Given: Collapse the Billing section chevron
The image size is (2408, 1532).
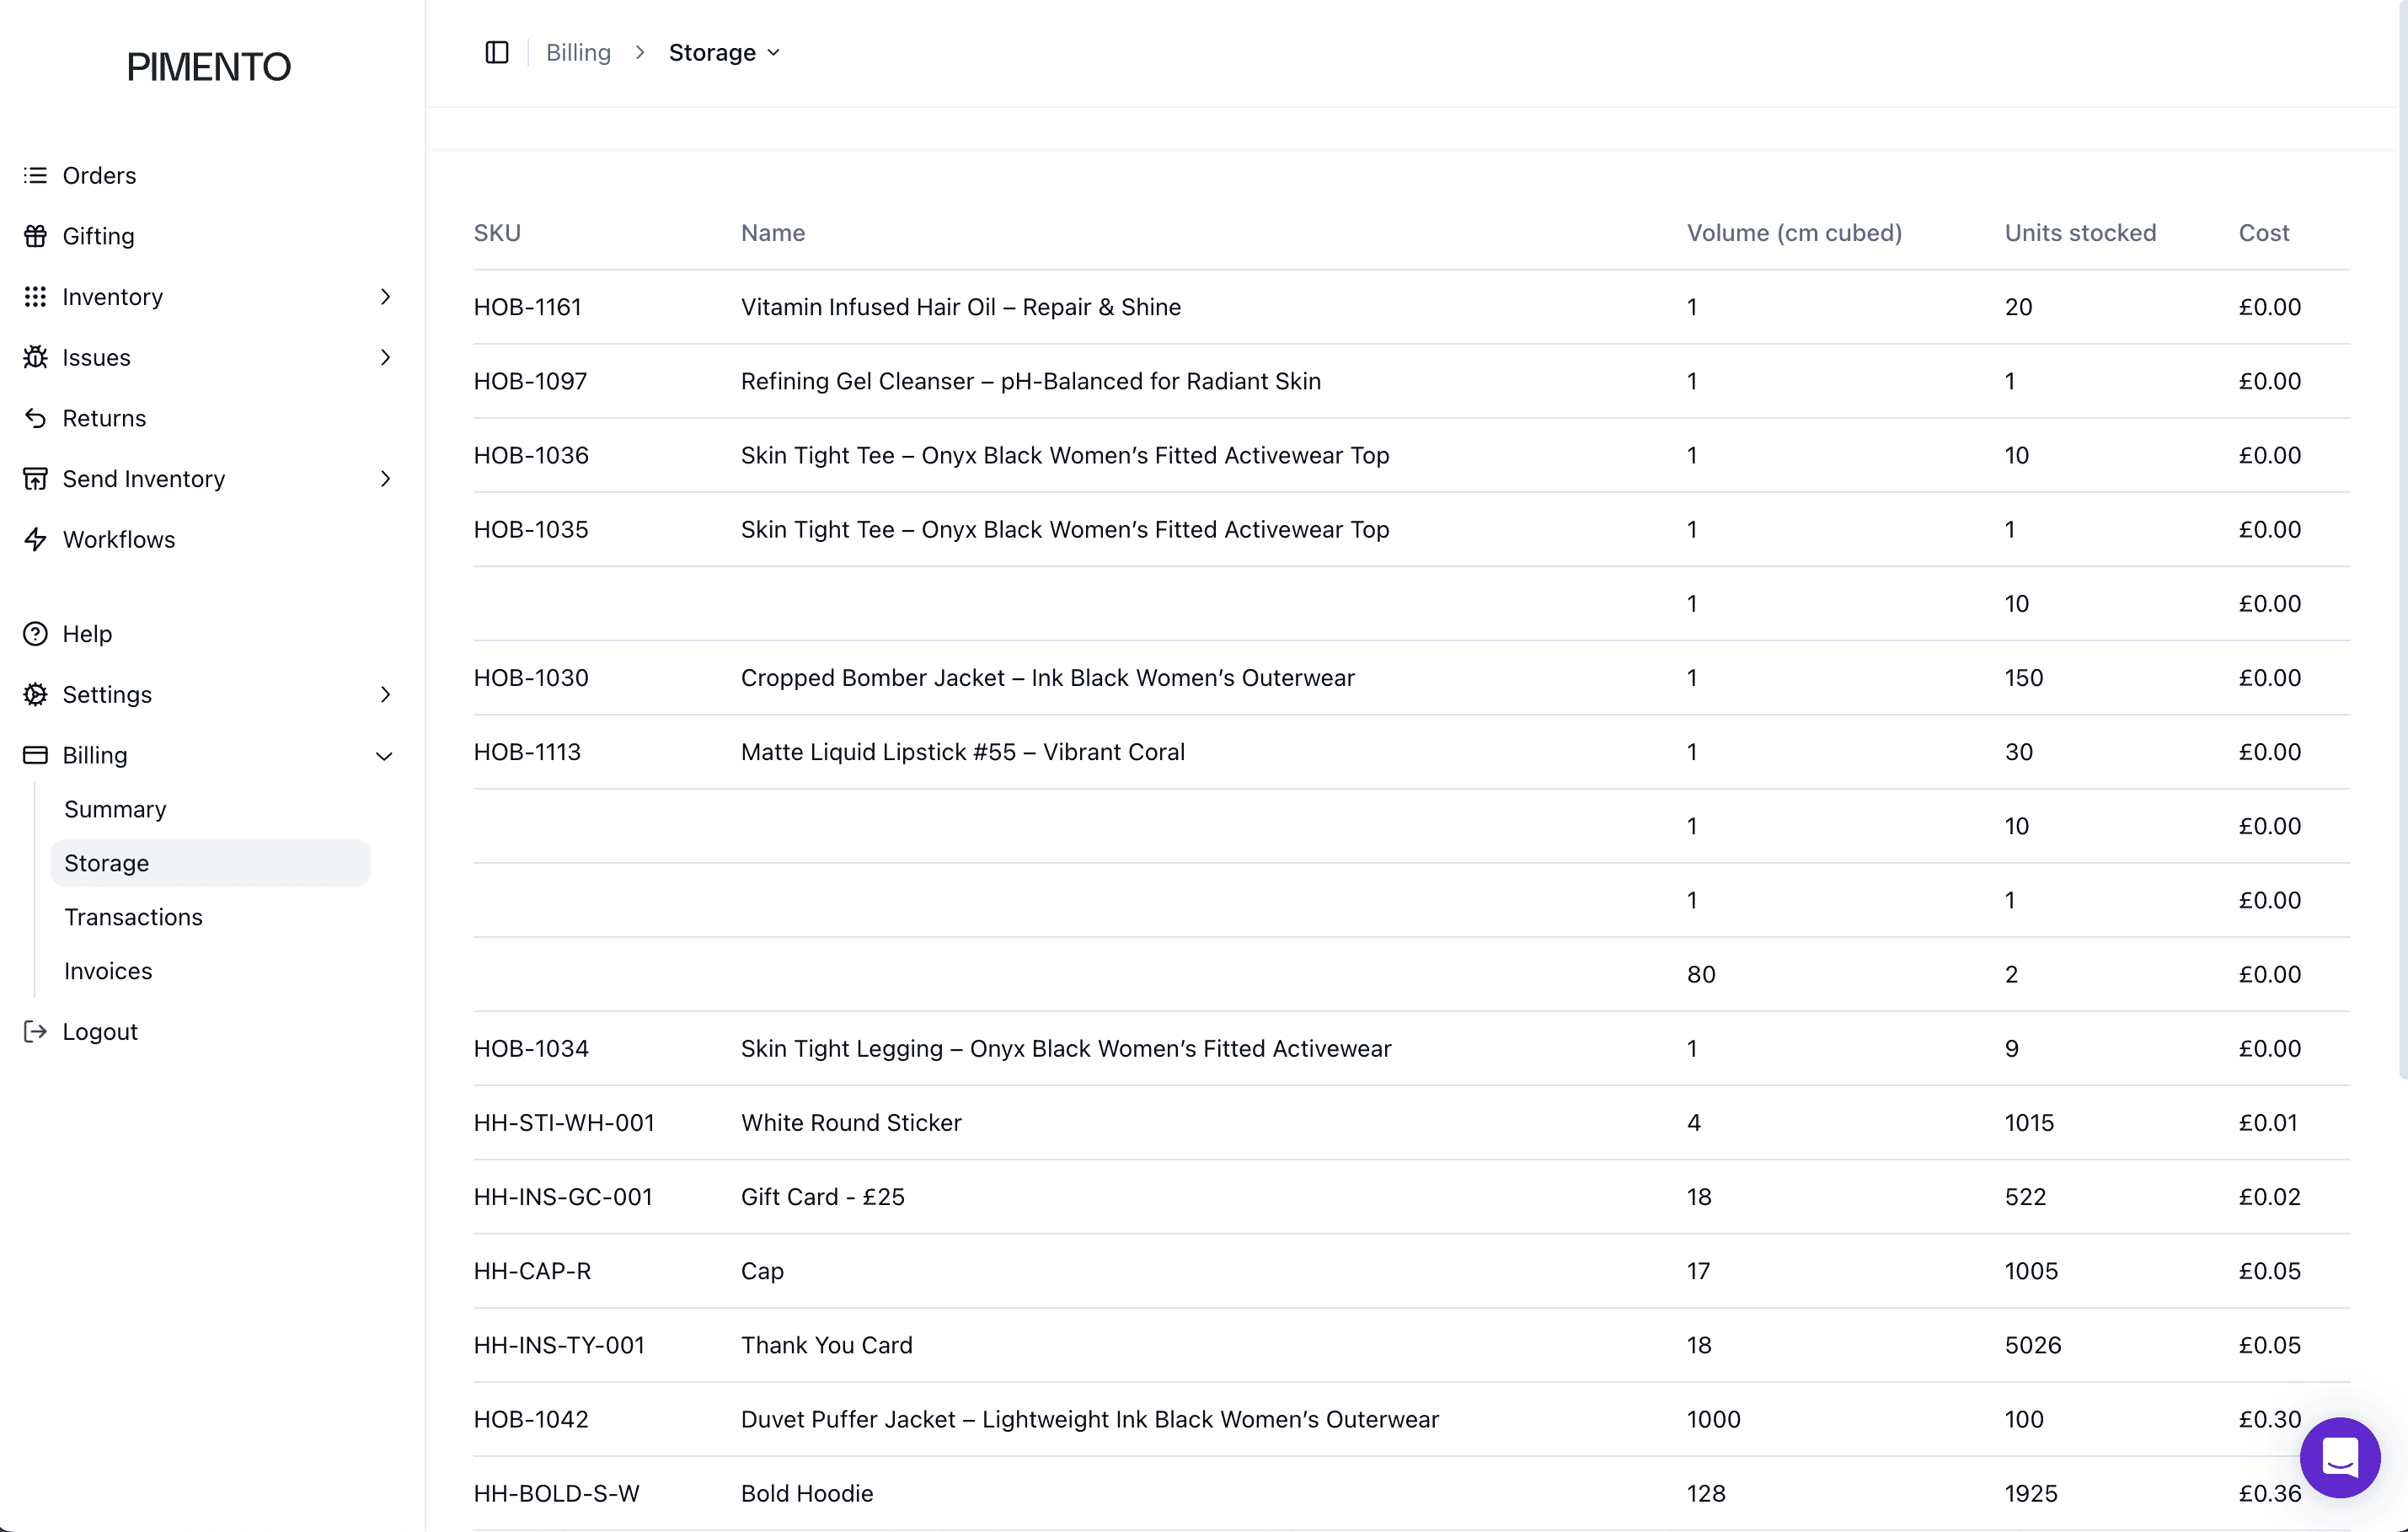Looking at the screenshot, I should (384, 756).
